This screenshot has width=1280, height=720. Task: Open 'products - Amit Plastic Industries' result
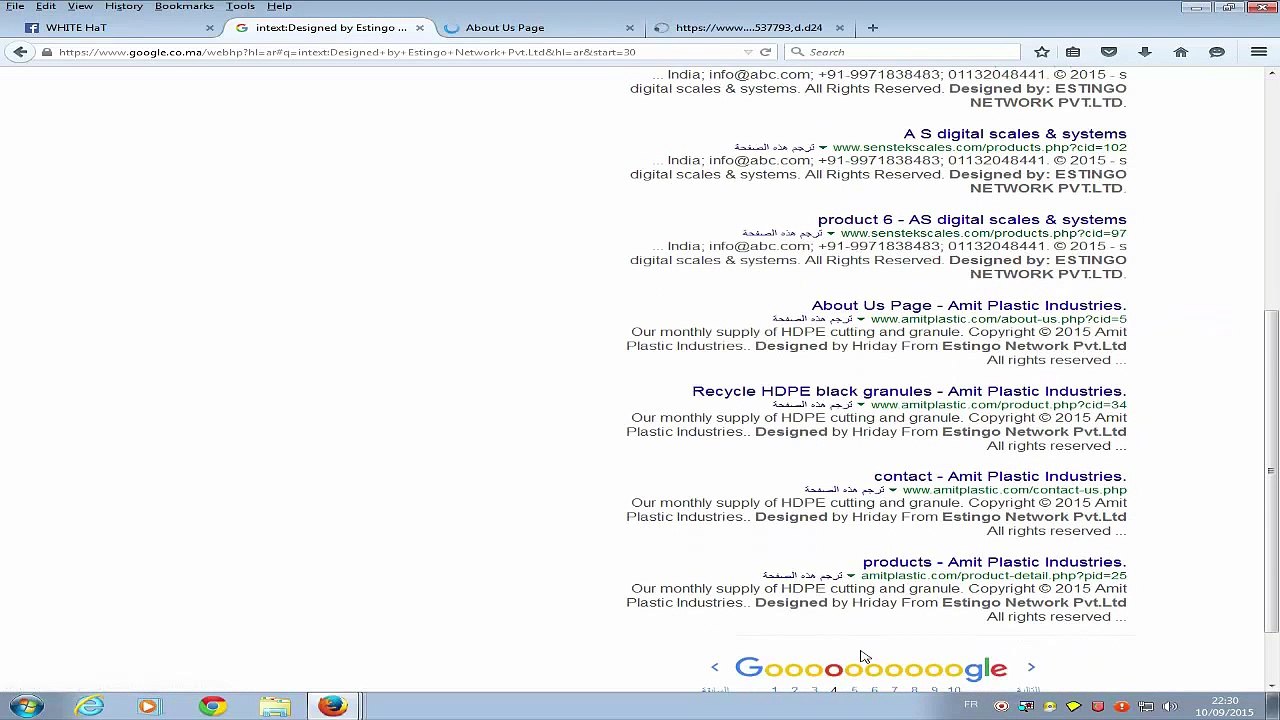[994, 562]
